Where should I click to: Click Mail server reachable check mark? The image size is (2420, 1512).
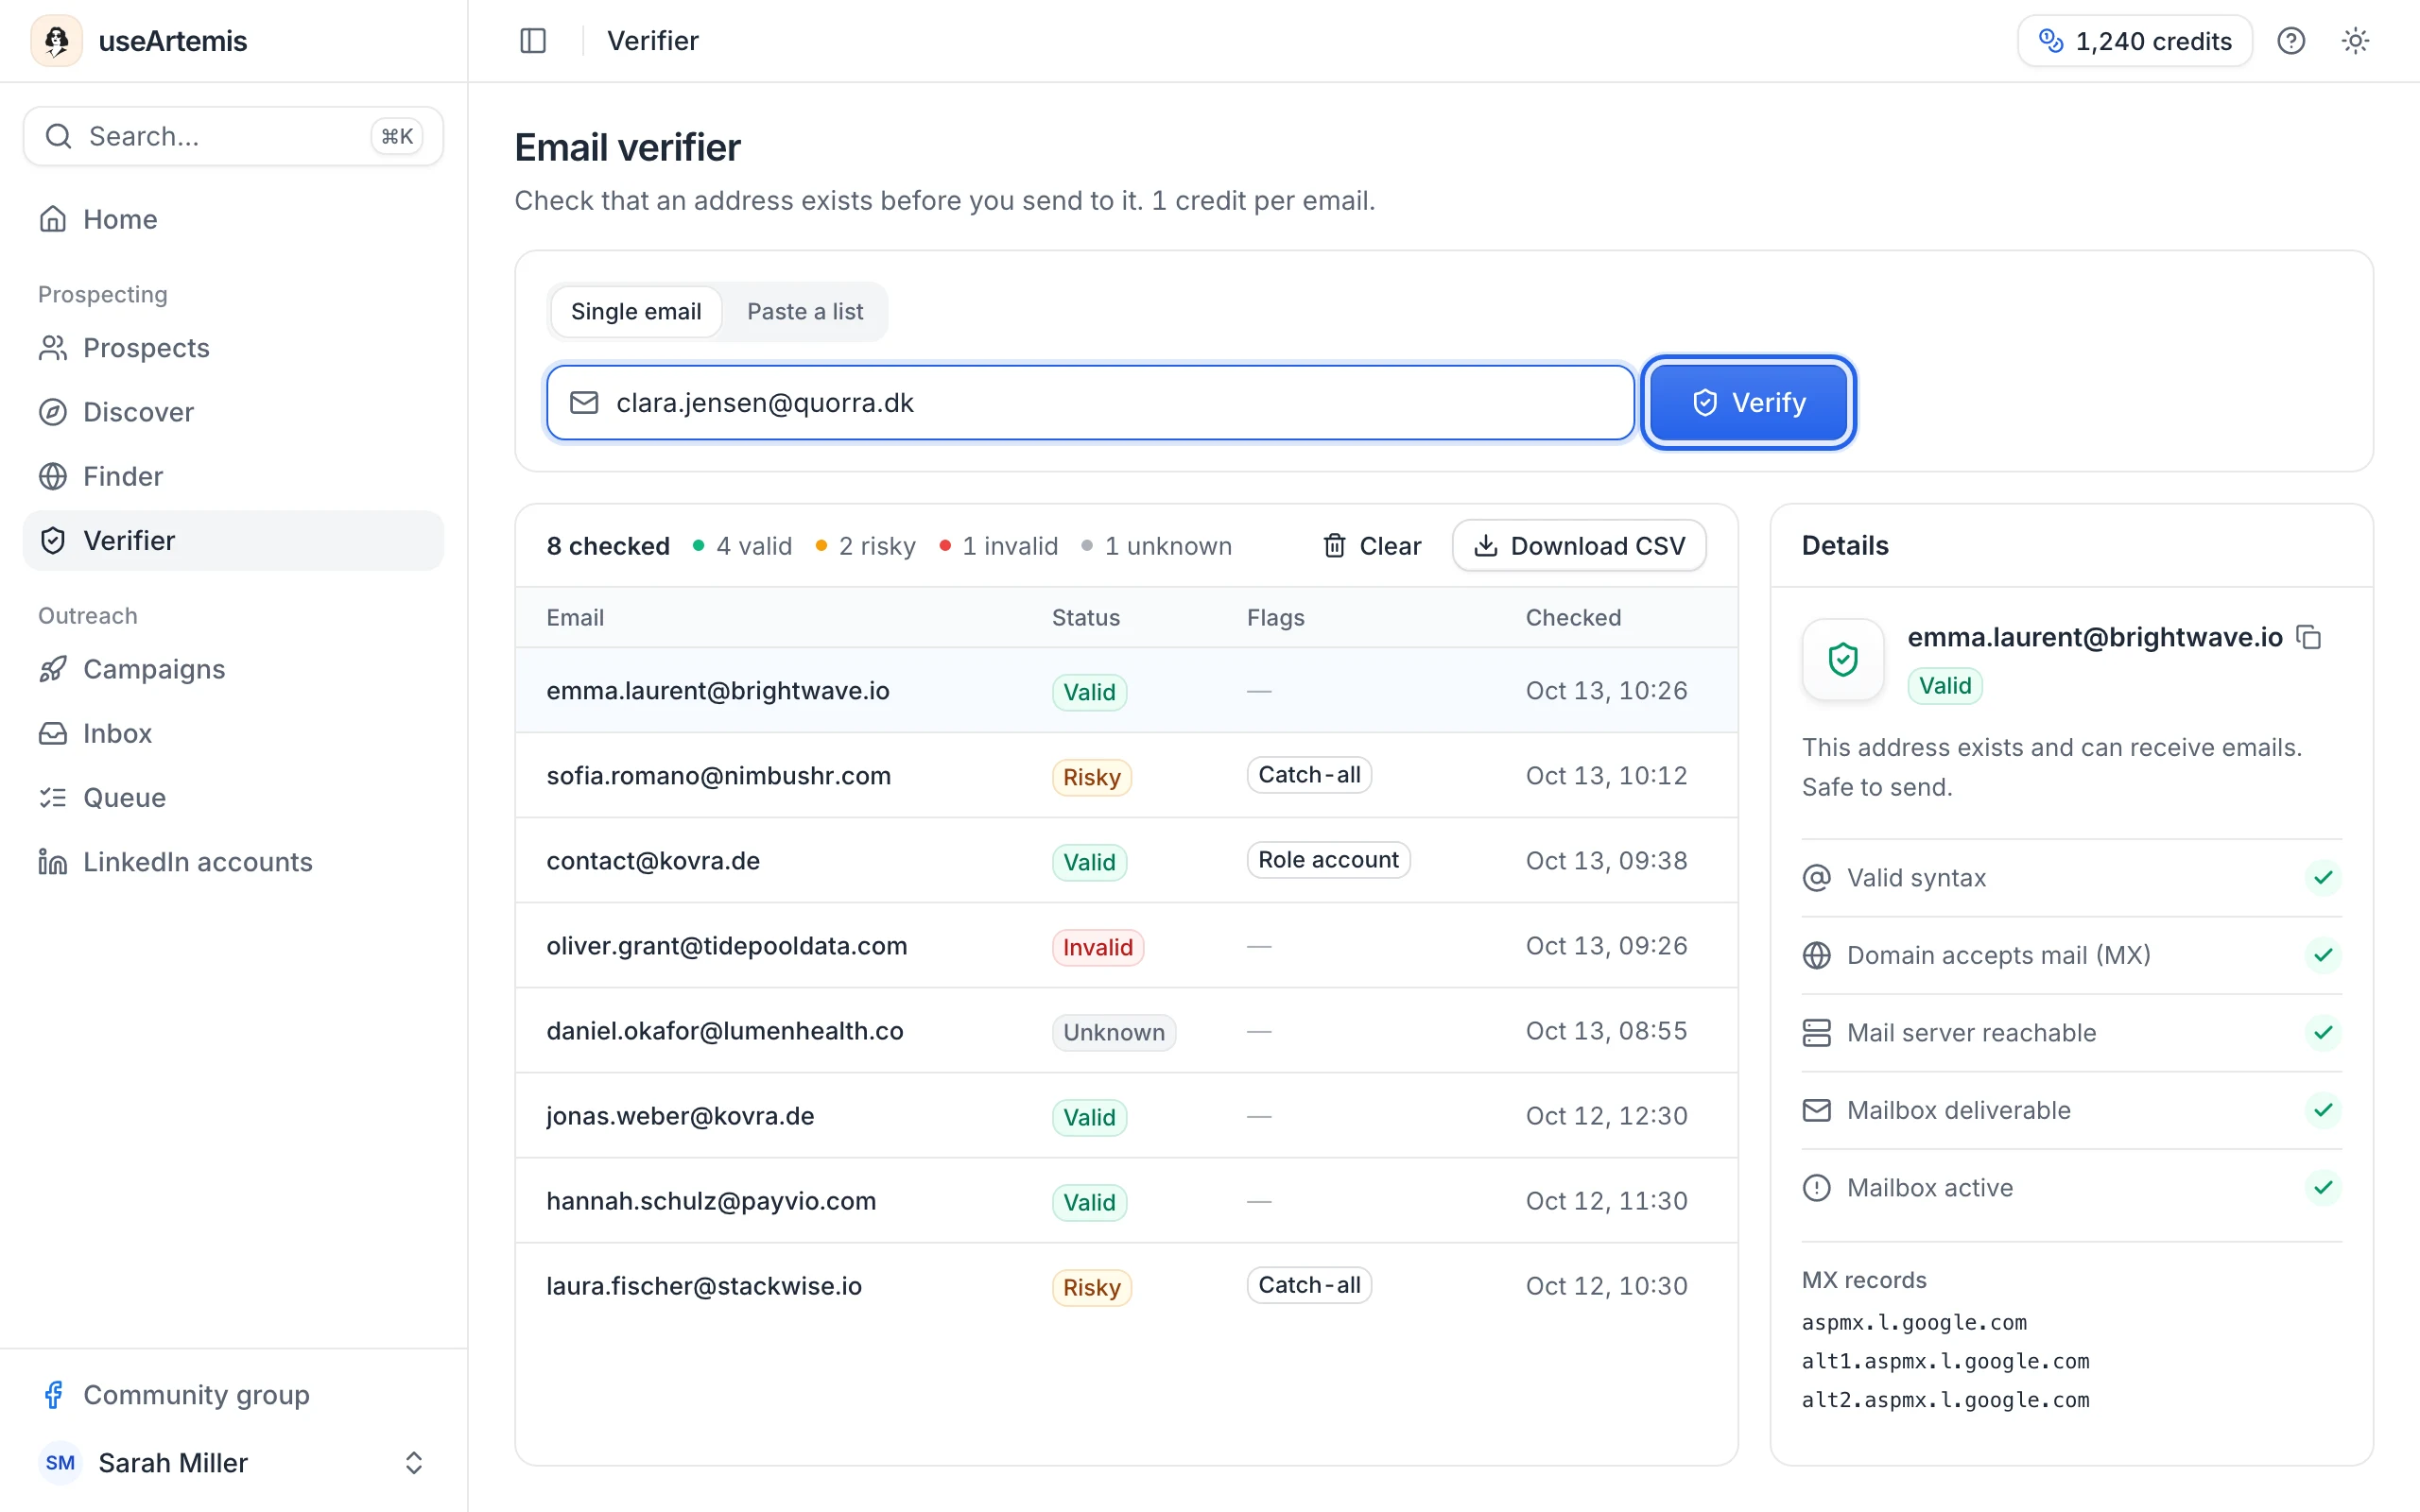click(2323, 1032)
